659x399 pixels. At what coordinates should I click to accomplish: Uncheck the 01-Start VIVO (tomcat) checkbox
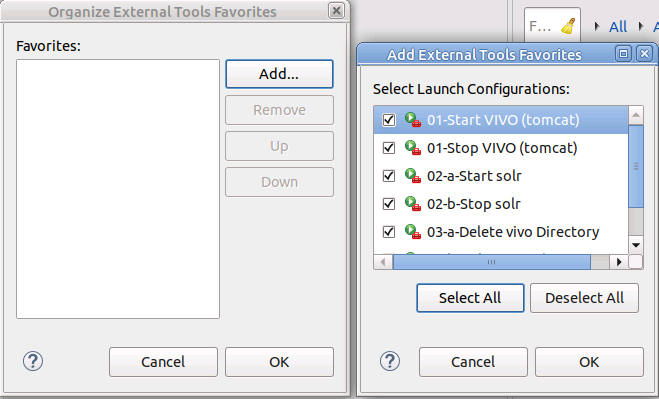pos(389,120)
